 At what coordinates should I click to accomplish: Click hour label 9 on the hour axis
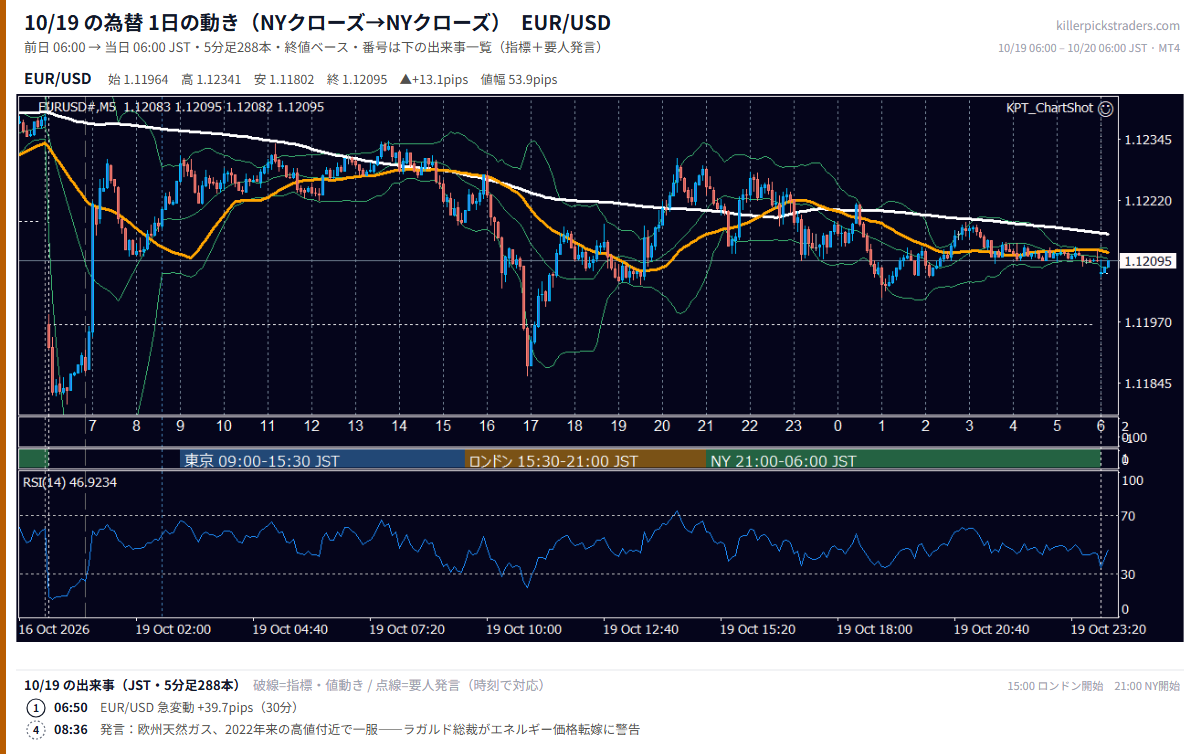[x=181, y=426]
